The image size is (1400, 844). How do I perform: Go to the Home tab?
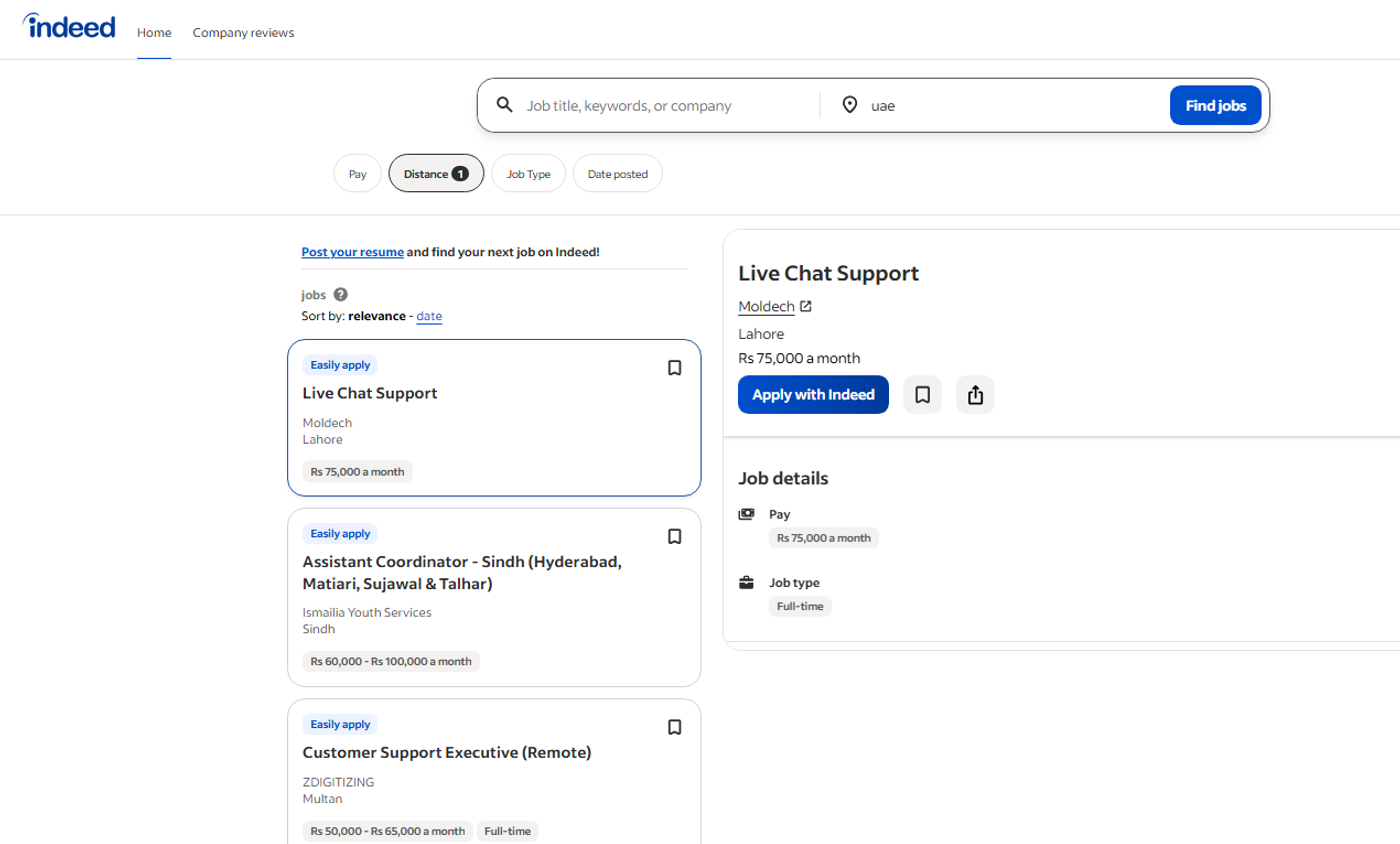pyautogui.click(x=154, y=32)
